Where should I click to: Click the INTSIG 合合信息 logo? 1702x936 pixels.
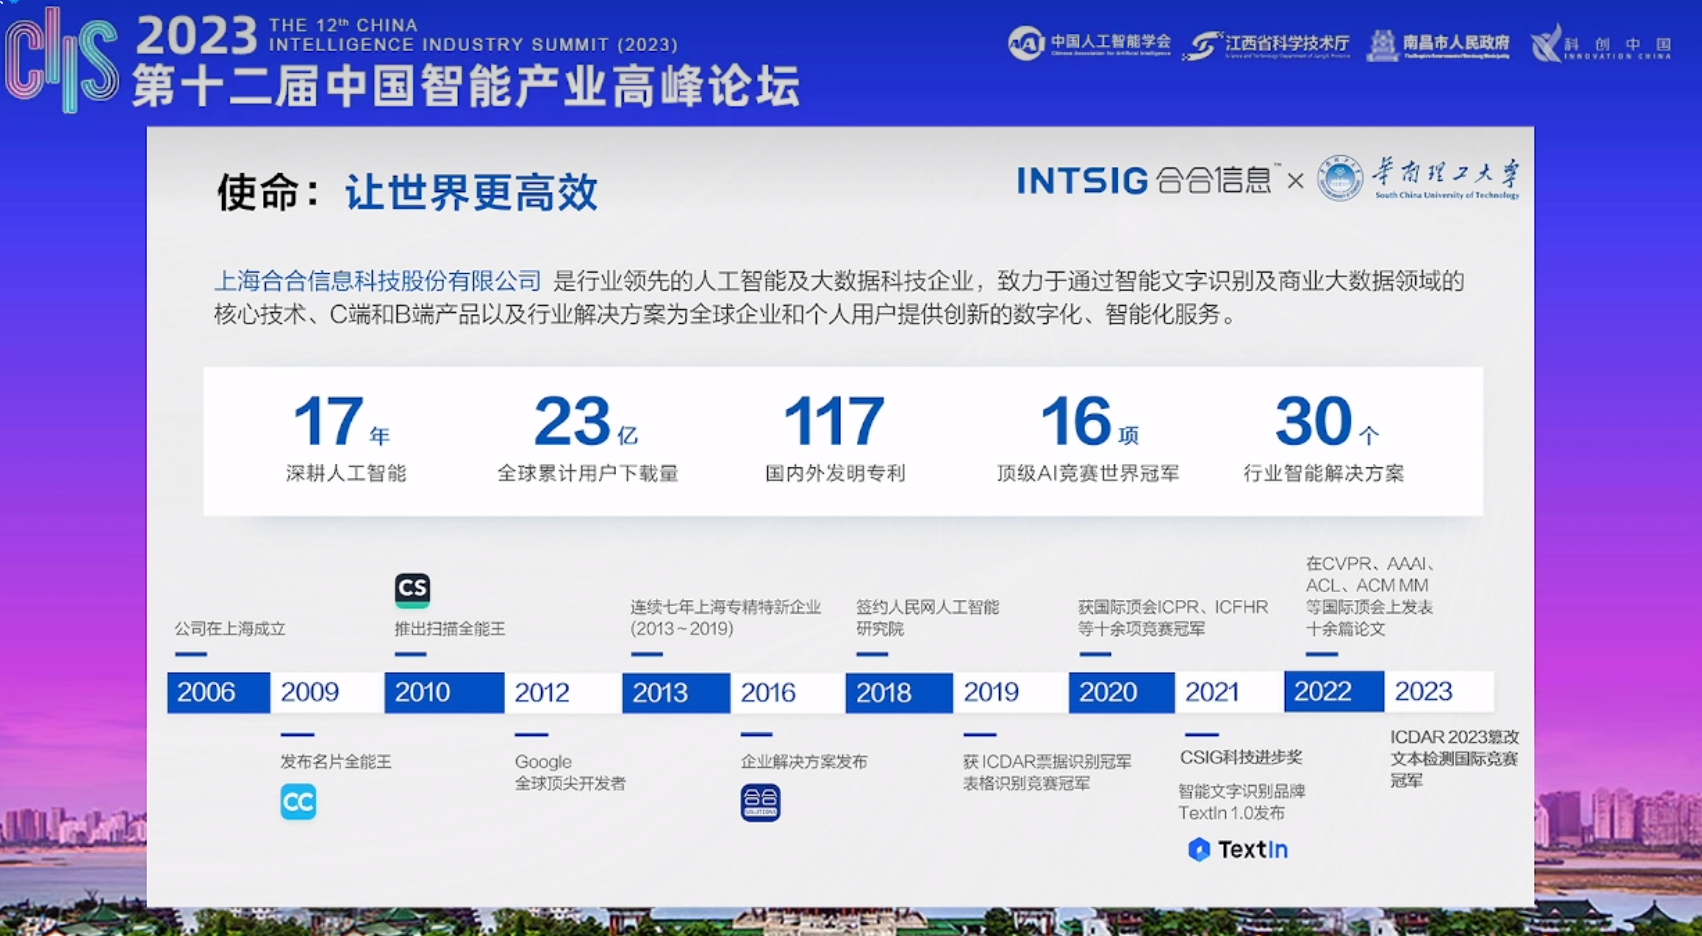(x=1147, y=180)
